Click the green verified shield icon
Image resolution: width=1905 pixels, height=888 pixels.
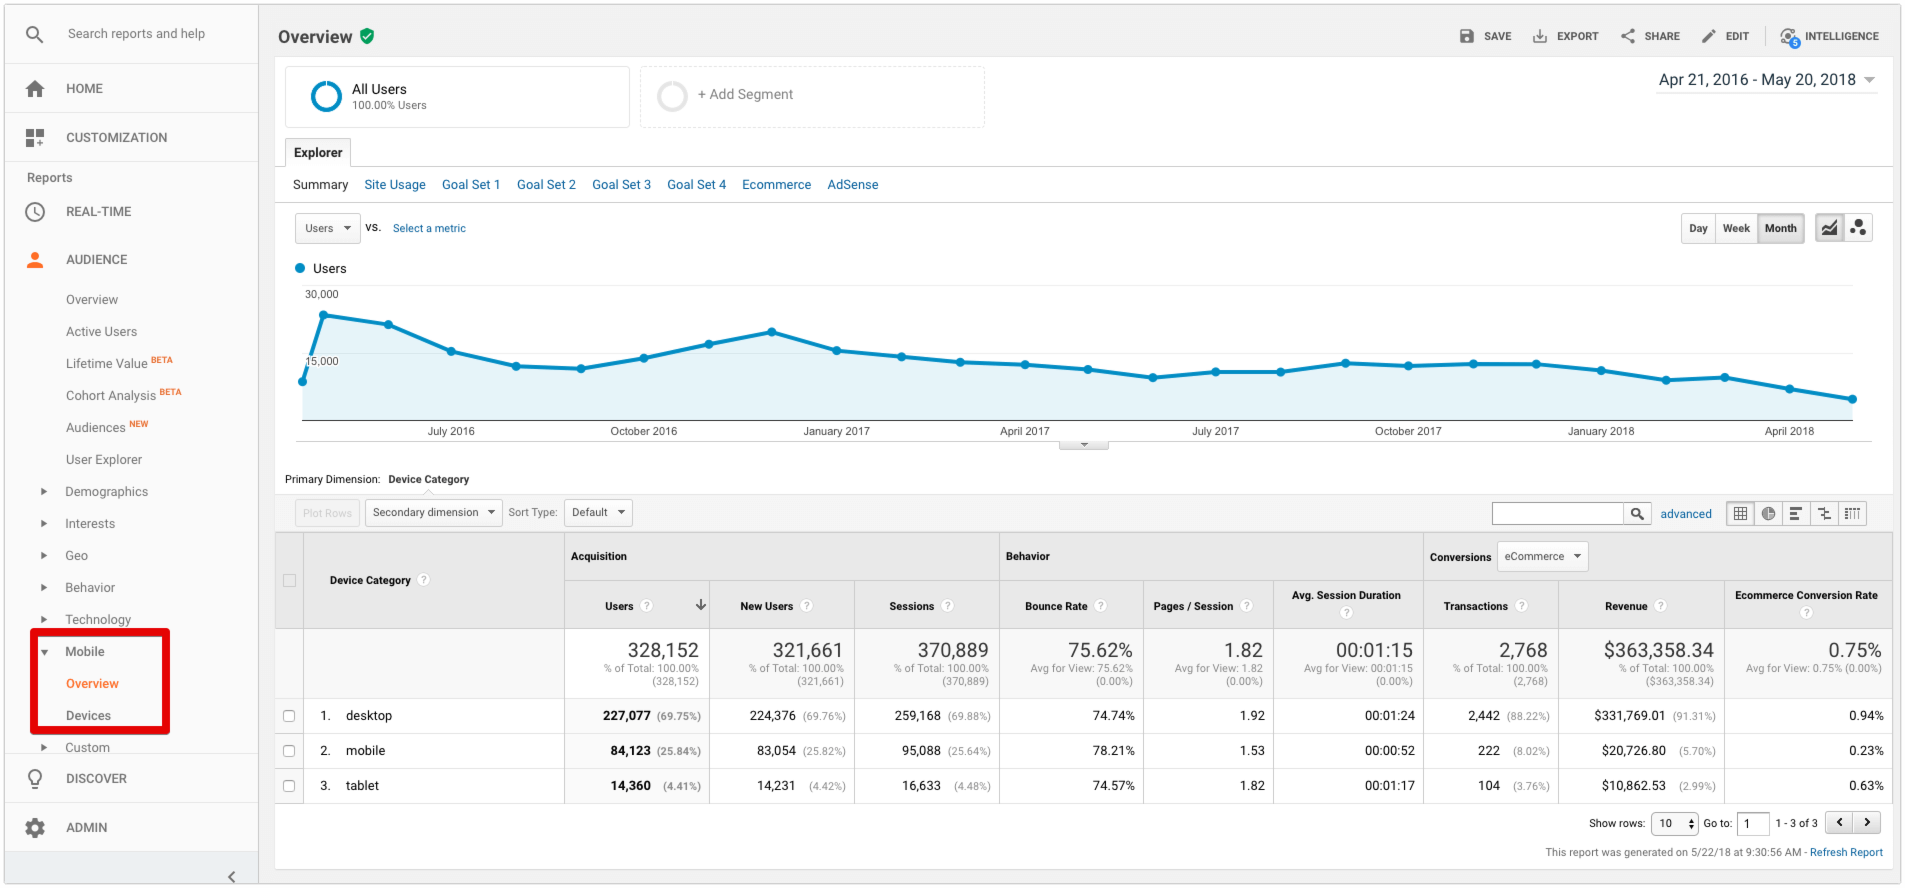tap(367, 36)
